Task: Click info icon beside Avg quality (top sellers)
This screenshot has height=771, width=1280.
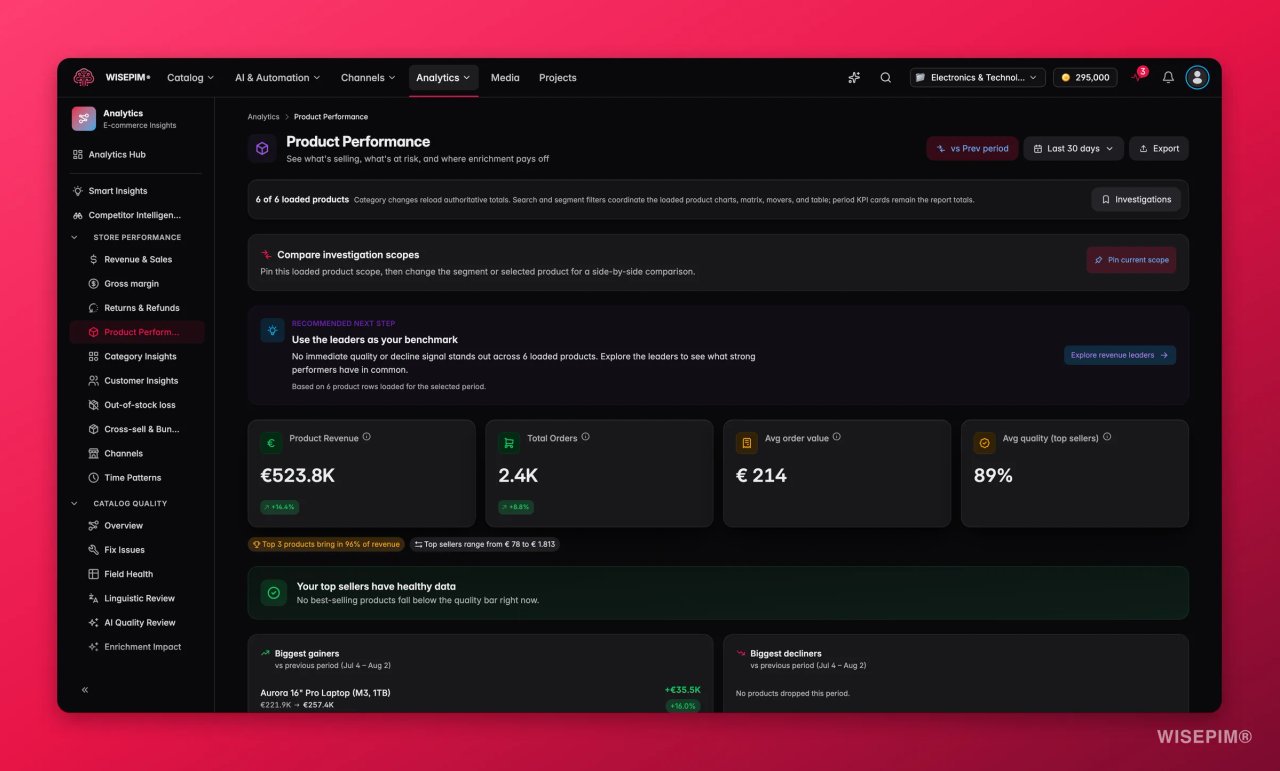Action: (x=1107, y=437)
